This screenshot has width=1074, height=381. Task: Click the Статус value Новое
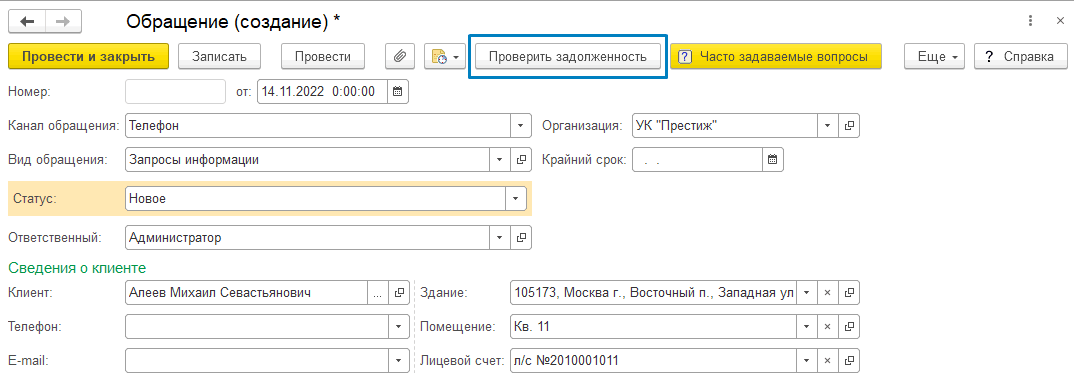147,199
